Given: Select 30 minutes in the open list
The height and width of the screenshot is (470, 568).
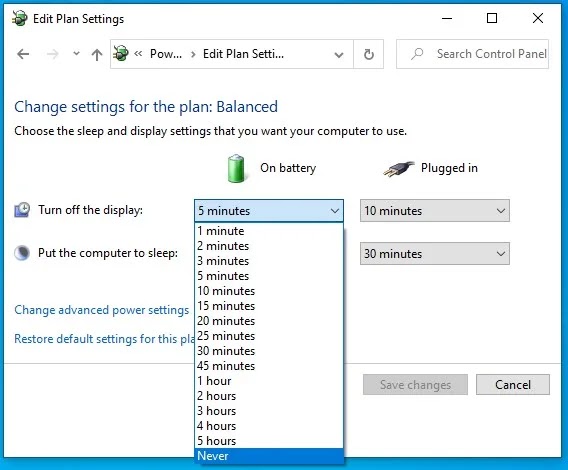Looking at the screenshot, I should click(x=269, y=351).
